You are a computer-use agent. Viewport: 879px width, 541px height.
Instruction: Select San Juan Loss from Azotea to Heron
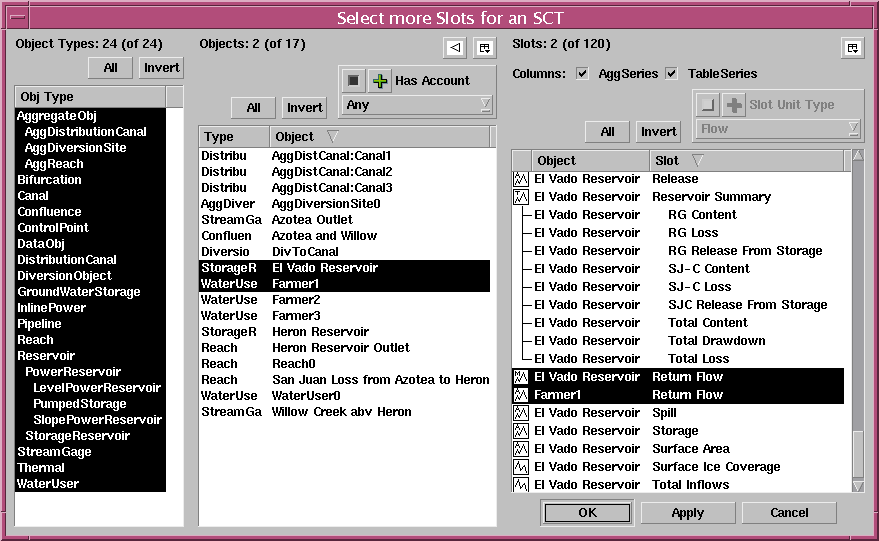(x=345, y=380)
